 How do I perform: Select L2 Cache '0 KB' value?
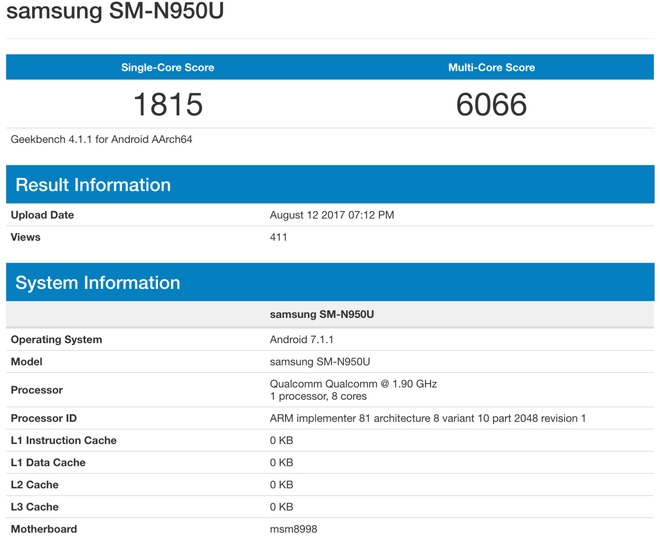tap(282, 485)
